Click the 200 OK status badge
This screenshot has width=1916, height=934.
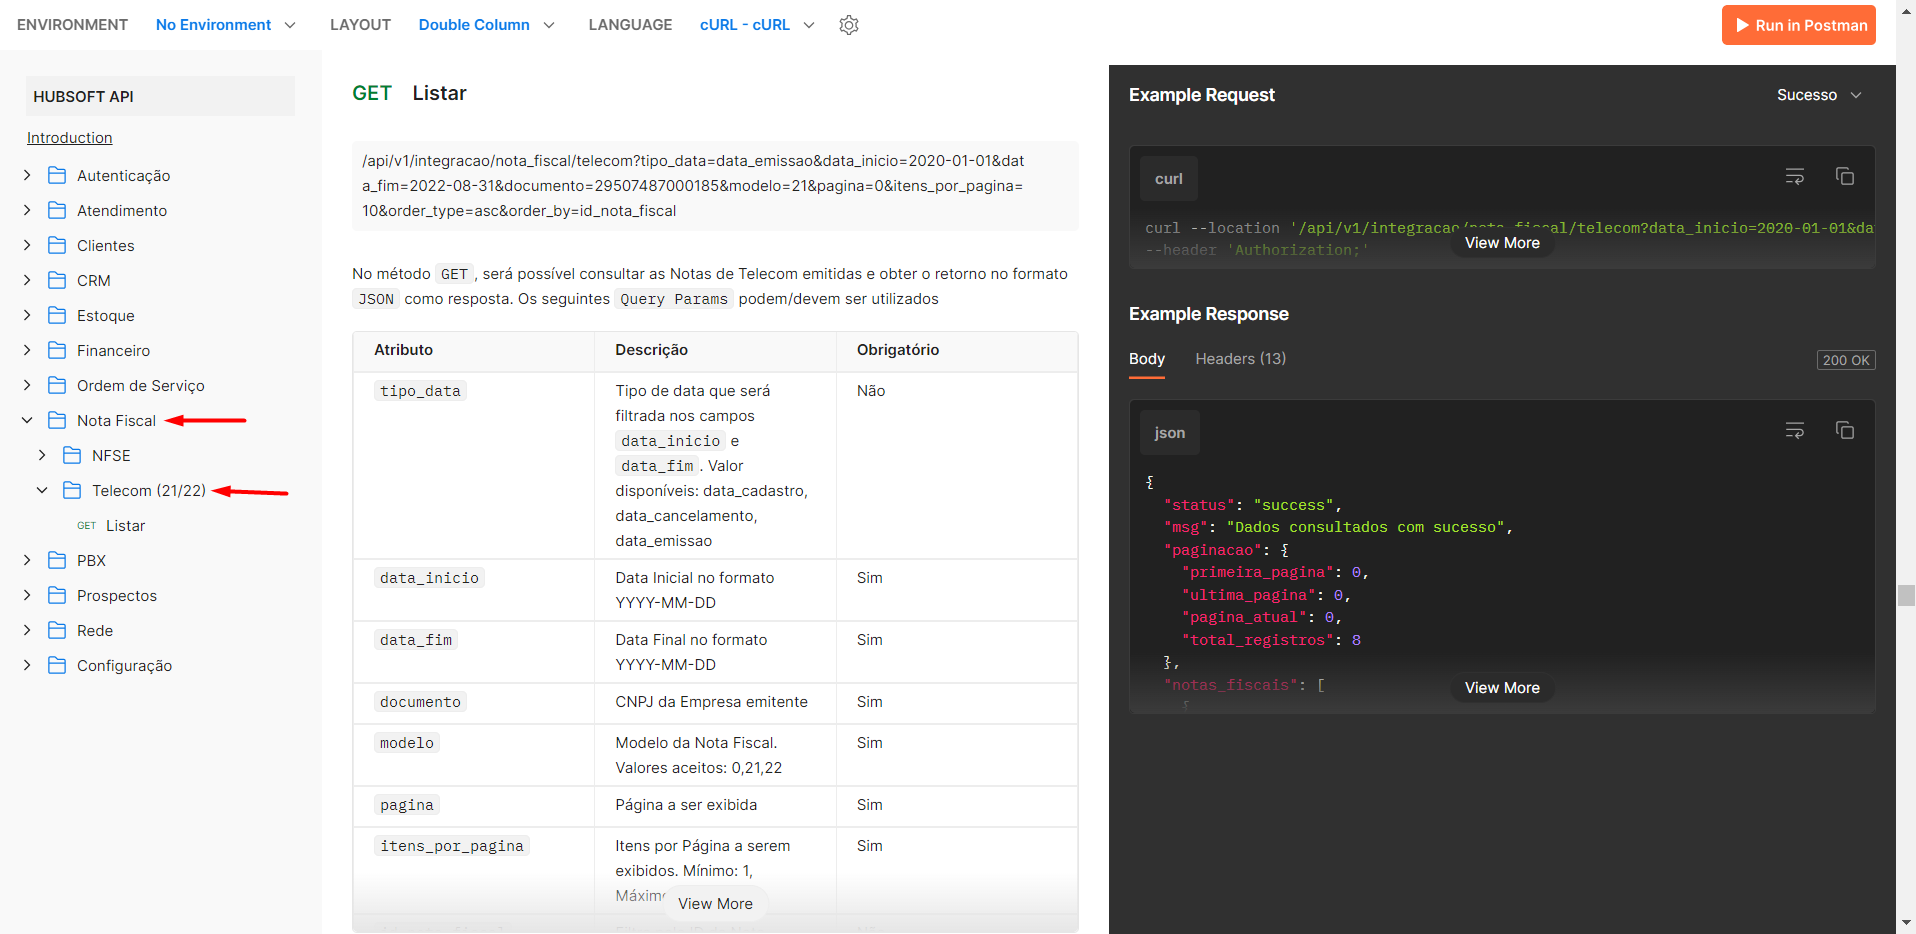(x=1846, y=360)
